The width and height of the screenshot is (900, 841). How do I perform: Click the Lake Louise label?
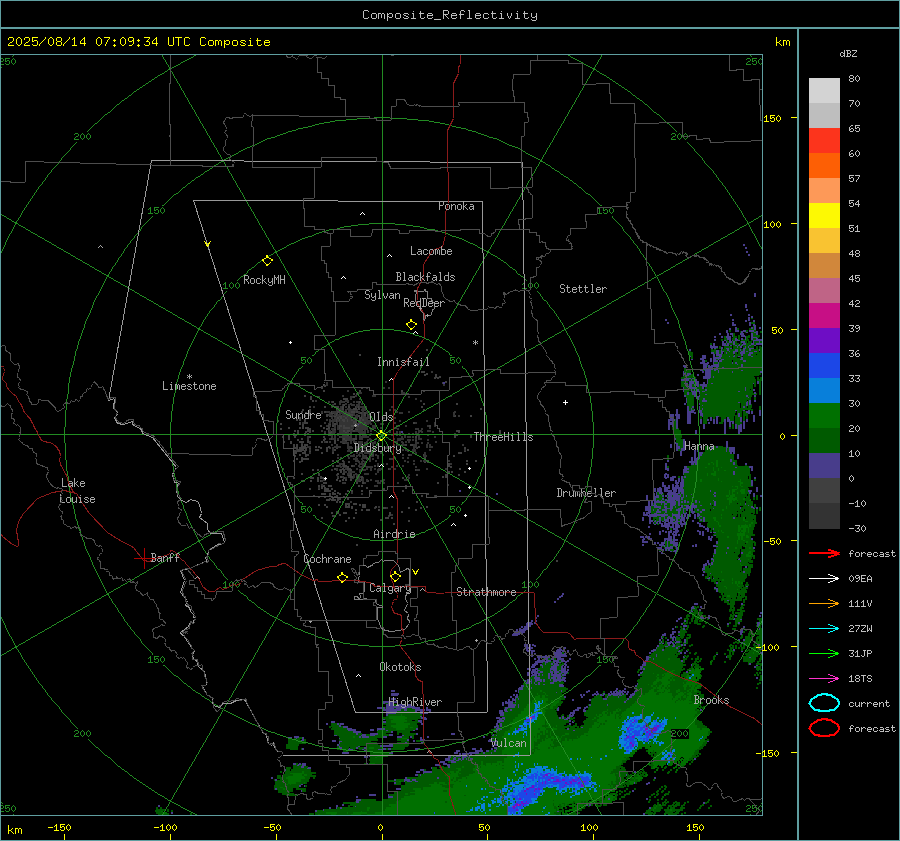tap(77, 491)
